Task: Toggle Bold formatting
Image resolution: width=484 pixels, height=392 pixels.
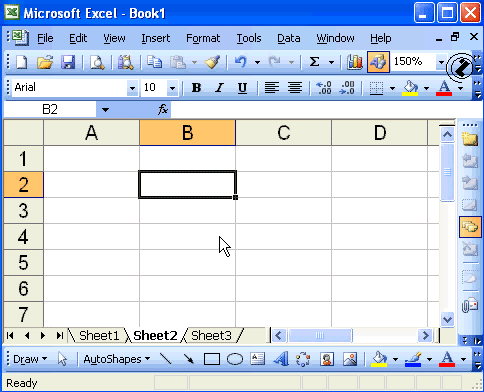Action: (196, 88)
